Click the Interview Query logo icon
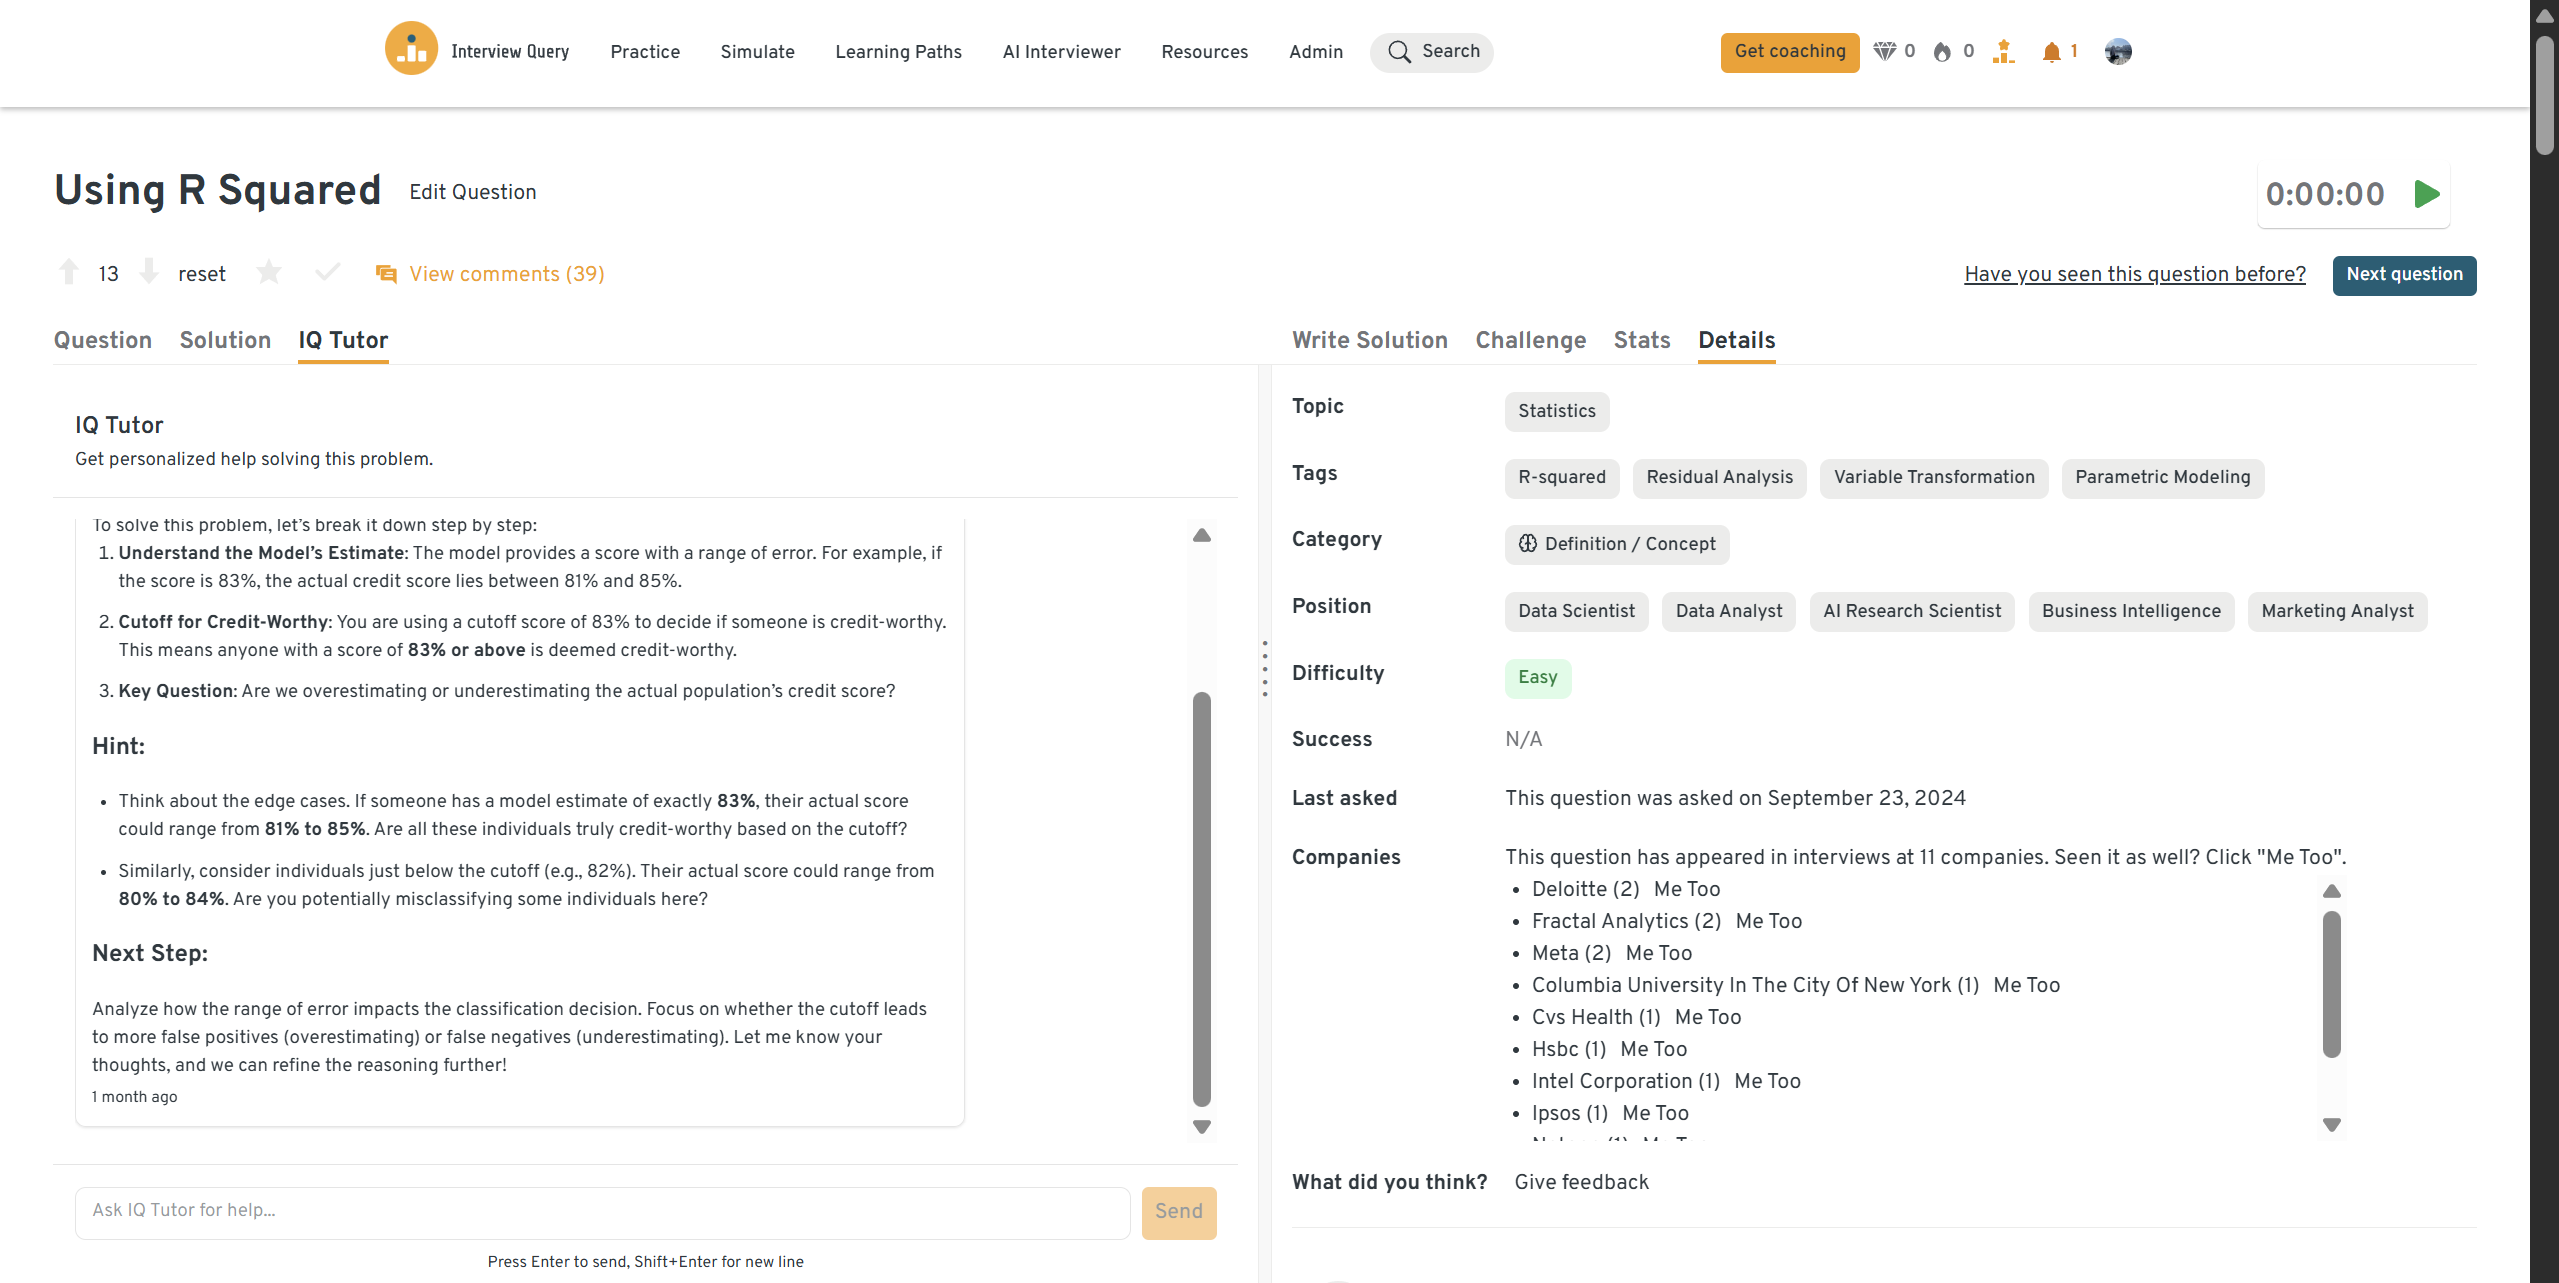Viewport: 2559px width, 1283px height. [x=411, y=50]
